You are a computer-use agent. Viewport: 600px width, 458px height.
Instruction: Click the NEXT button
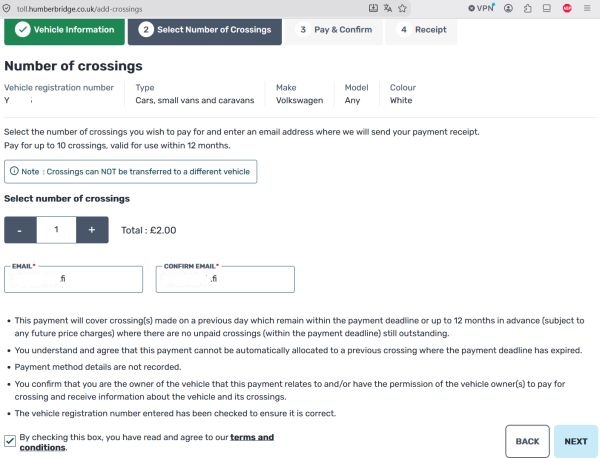click(576, 441)
